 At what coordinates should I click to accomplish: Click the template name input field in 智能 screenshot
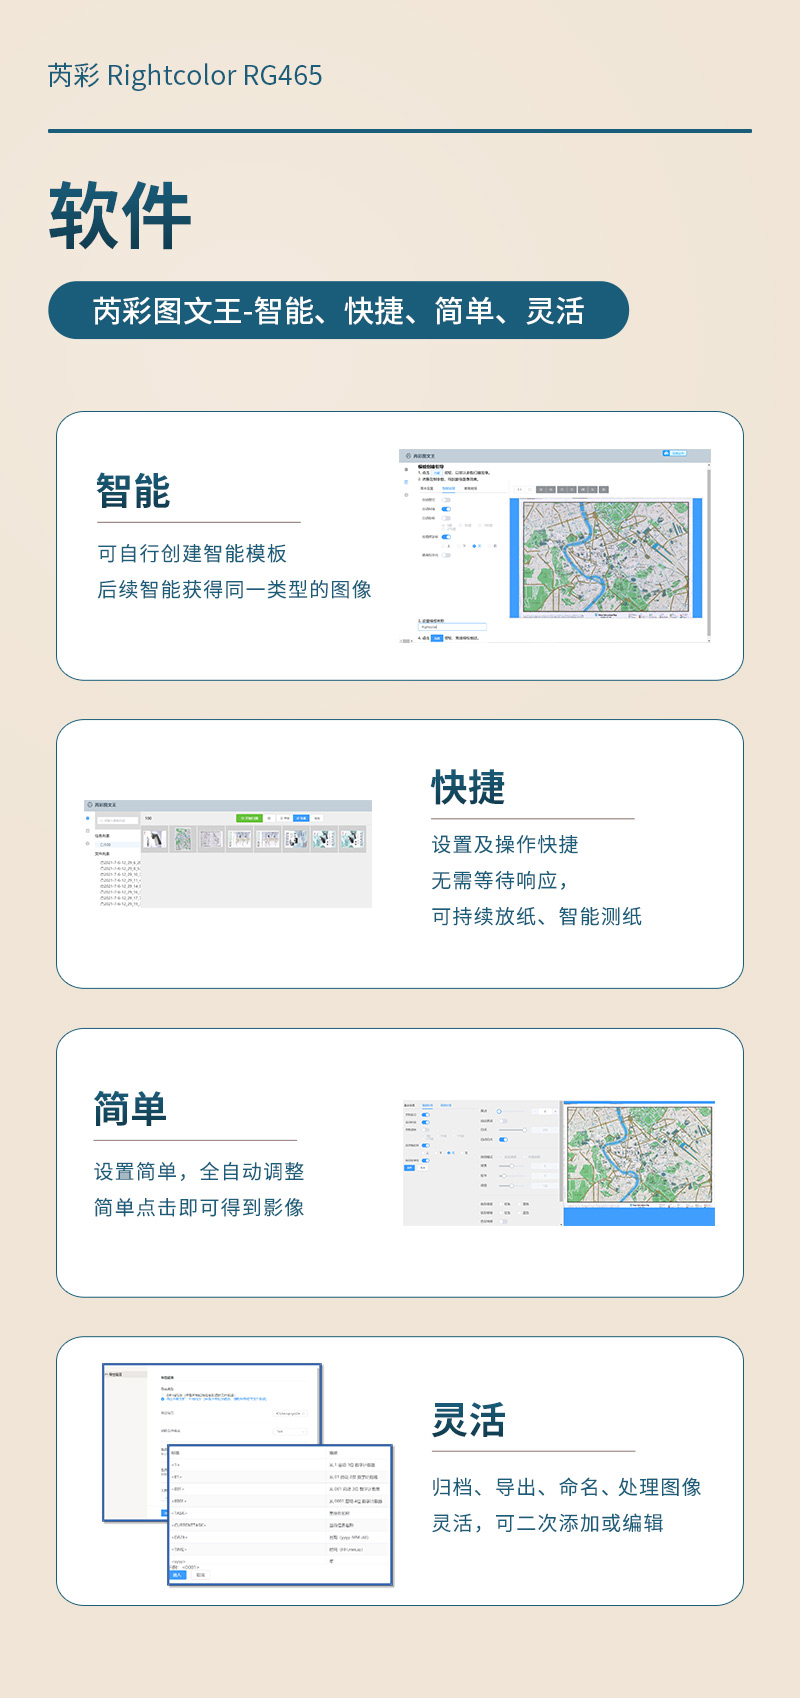[452, 627]
